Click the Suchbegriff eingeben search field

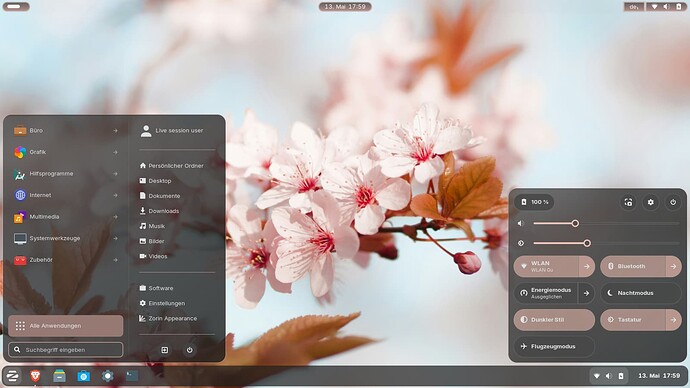[66, 350]
